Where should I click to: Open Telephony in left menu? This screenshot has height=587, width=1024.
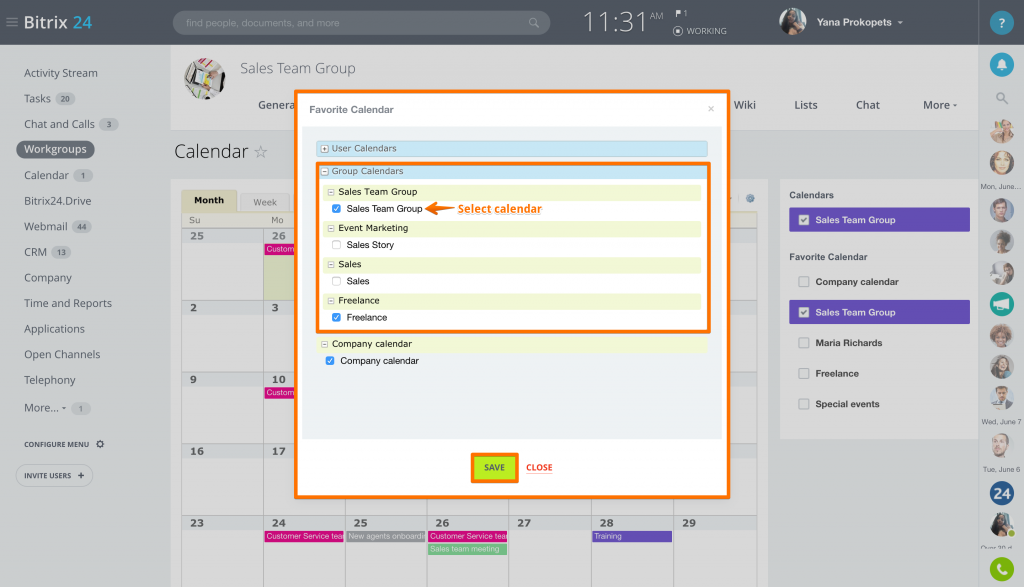tap(50, 380)
